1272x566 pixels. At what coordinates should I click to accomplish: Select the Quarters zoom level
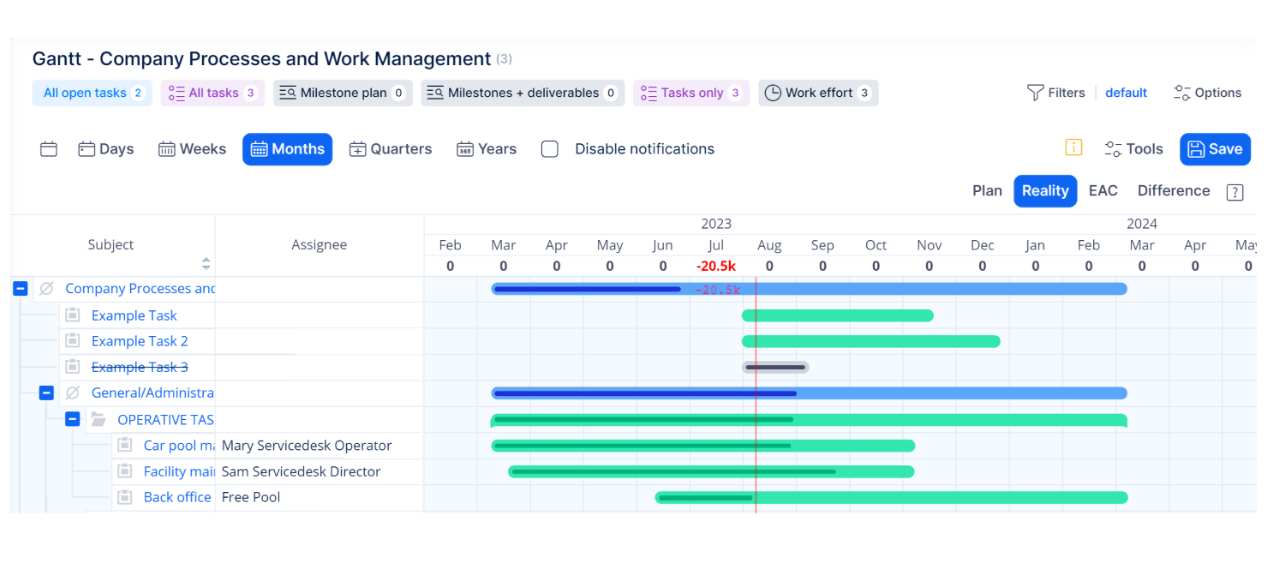click(390, 149)
